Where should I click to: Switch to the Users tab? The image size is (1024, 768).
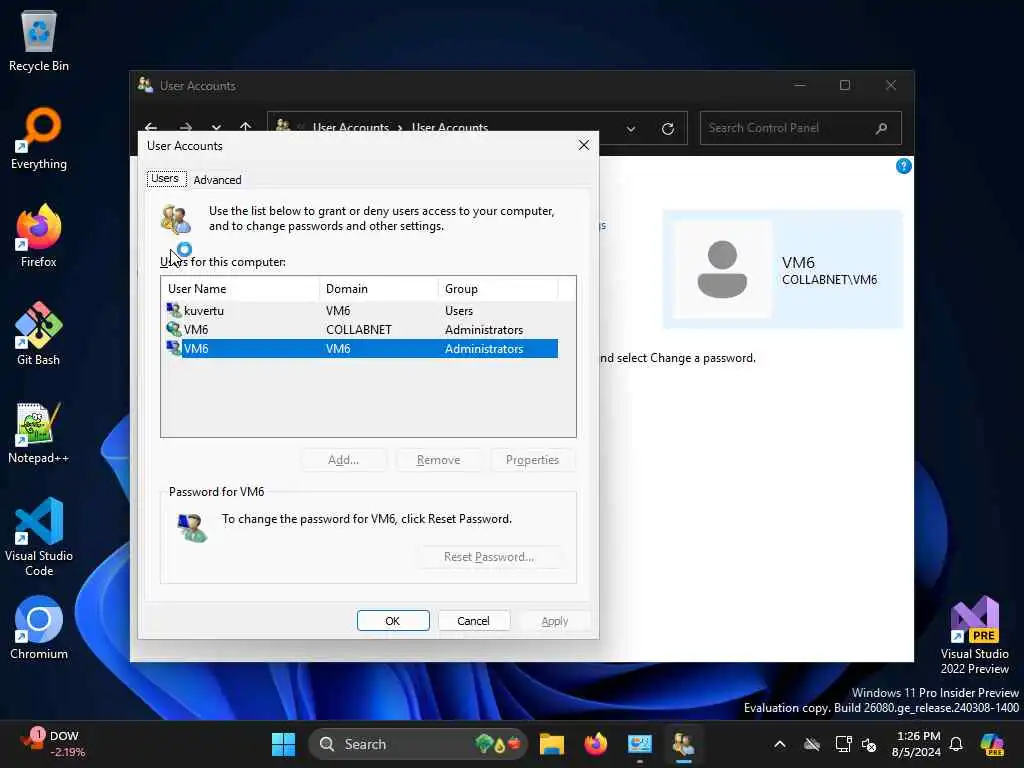pos(165,178)
